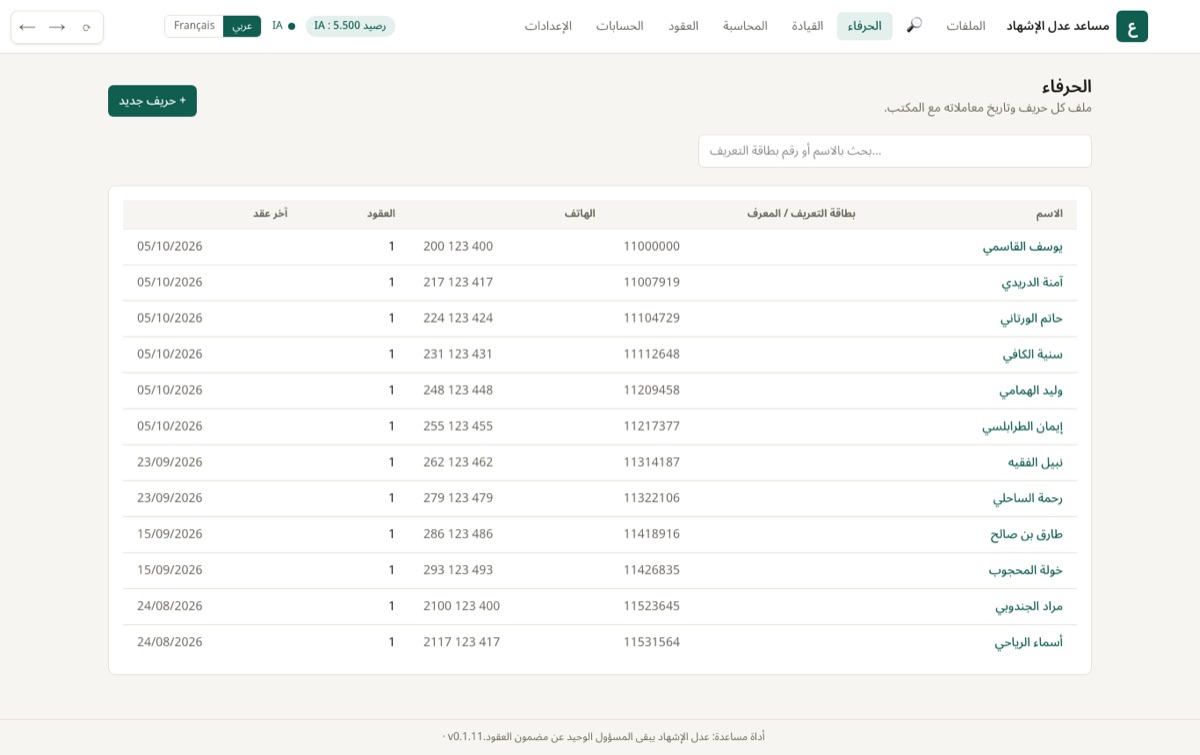1200x755 pixels.
Task: Click ID number 11104729
Action: tap(652, 318)
